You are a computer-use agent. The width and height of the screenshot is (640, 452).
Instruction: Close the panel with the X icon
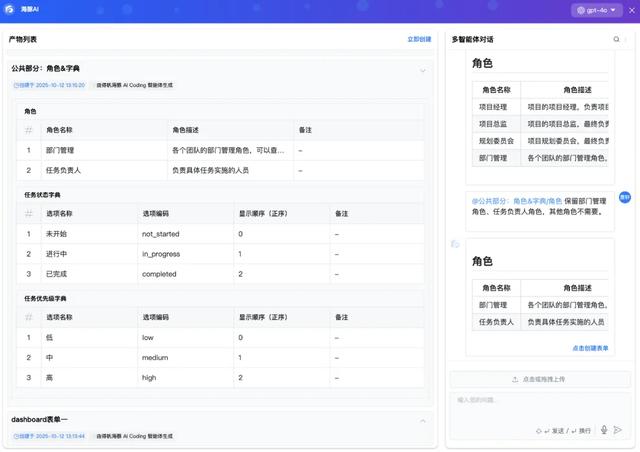click(x=631, y=10)
